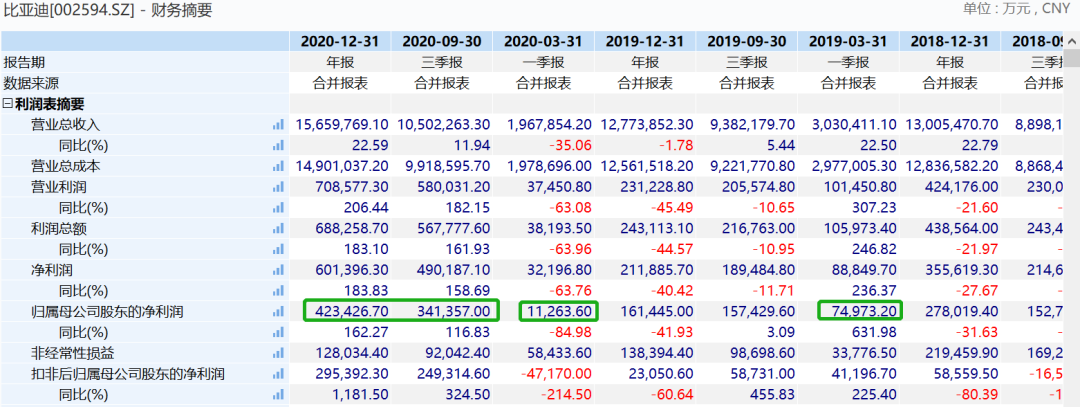Click the 扣非后归属母公司股东的净利润 row label
The image size is (1080, 407).
coord(127,375)
